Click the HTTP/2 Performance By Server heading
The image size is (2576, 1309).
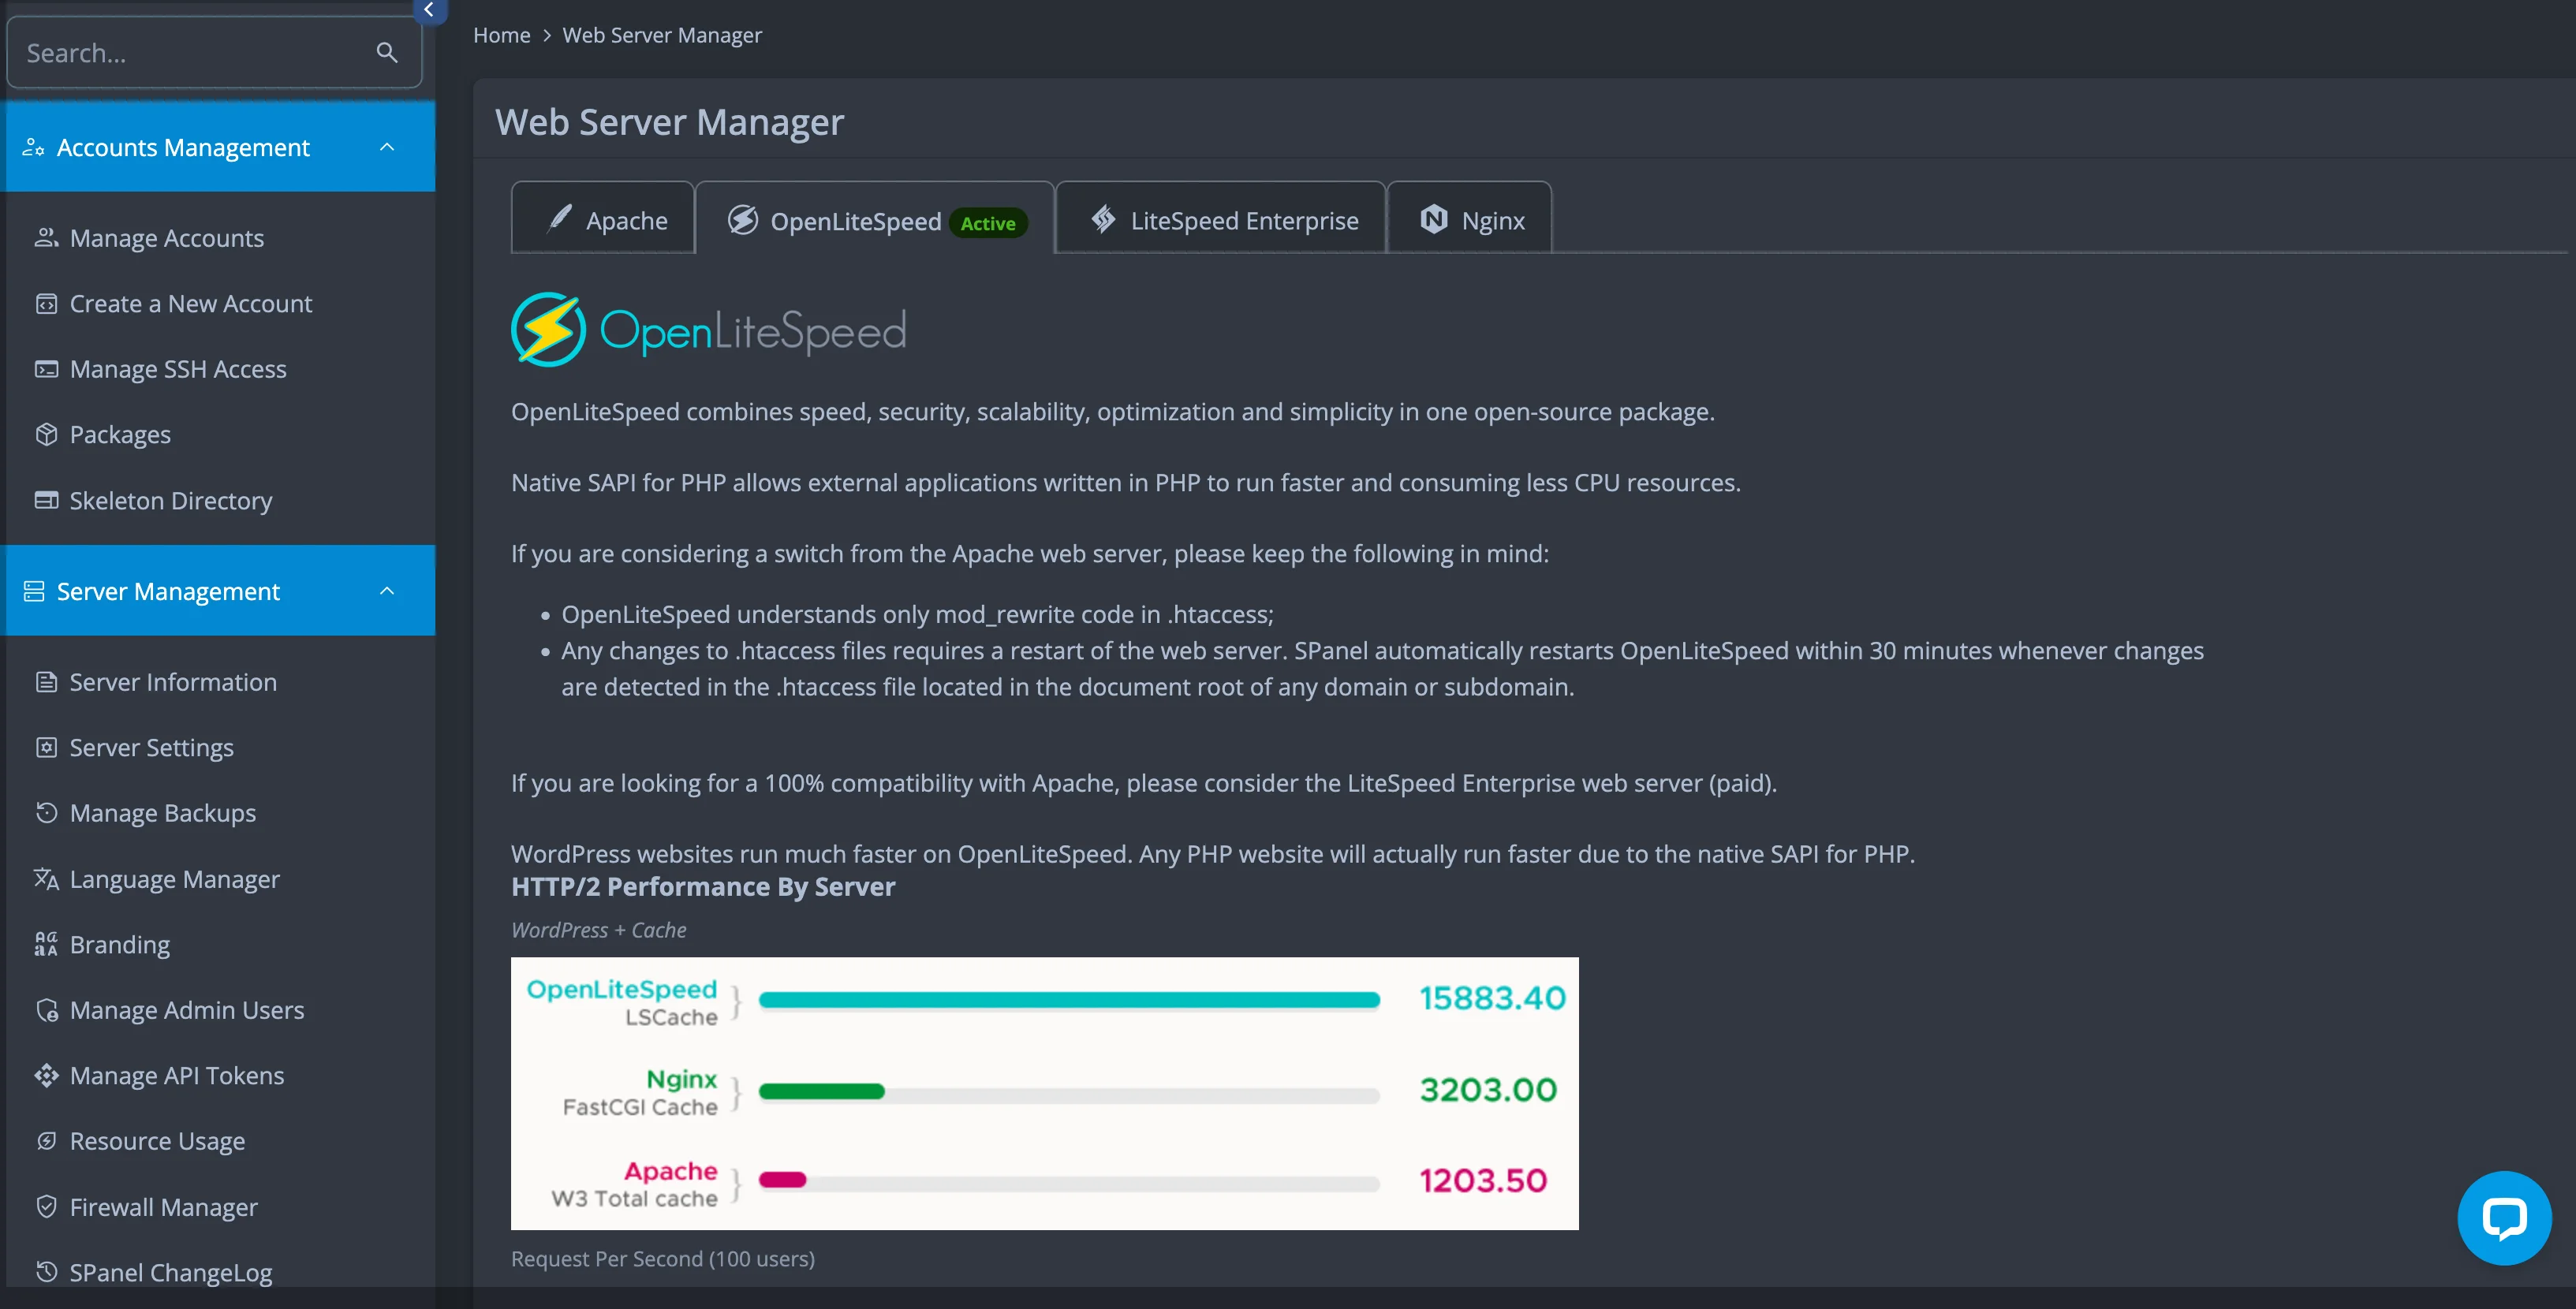tap(703, 886)
